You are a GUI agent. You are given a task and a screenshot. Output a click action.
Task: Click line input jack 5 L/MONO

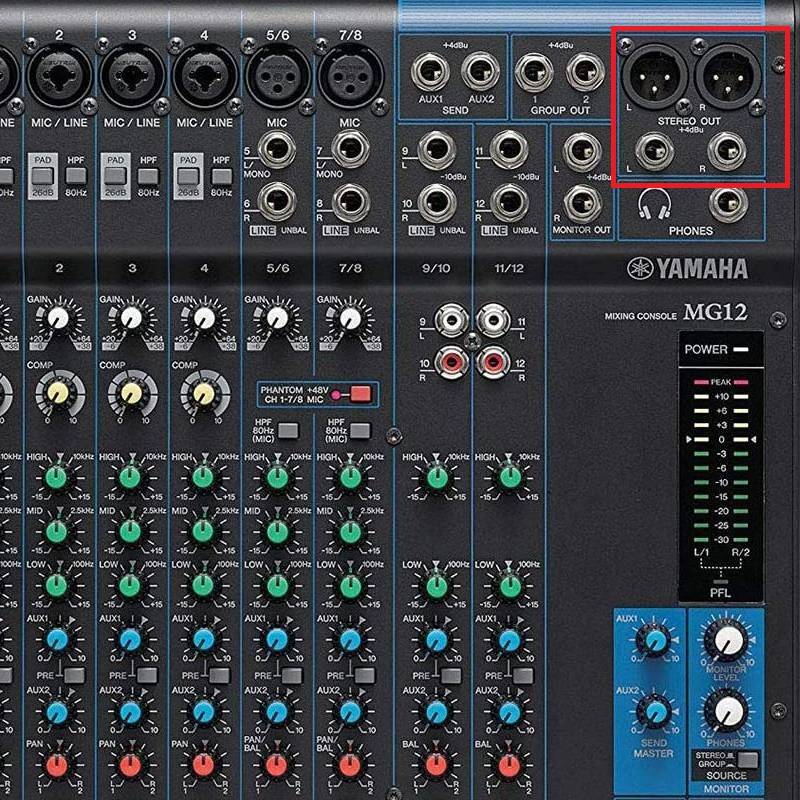point(277,150)
